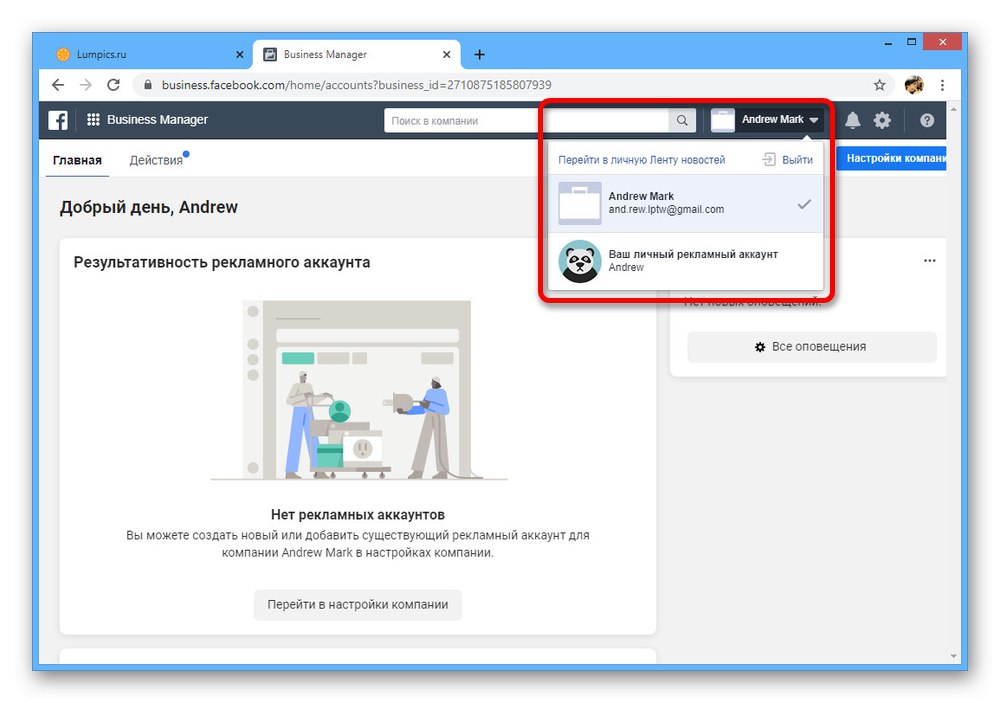Click the checkmark beside Andrew Mark account
The height and width of the screenshot is (703, 1000).
click(804, 204)
